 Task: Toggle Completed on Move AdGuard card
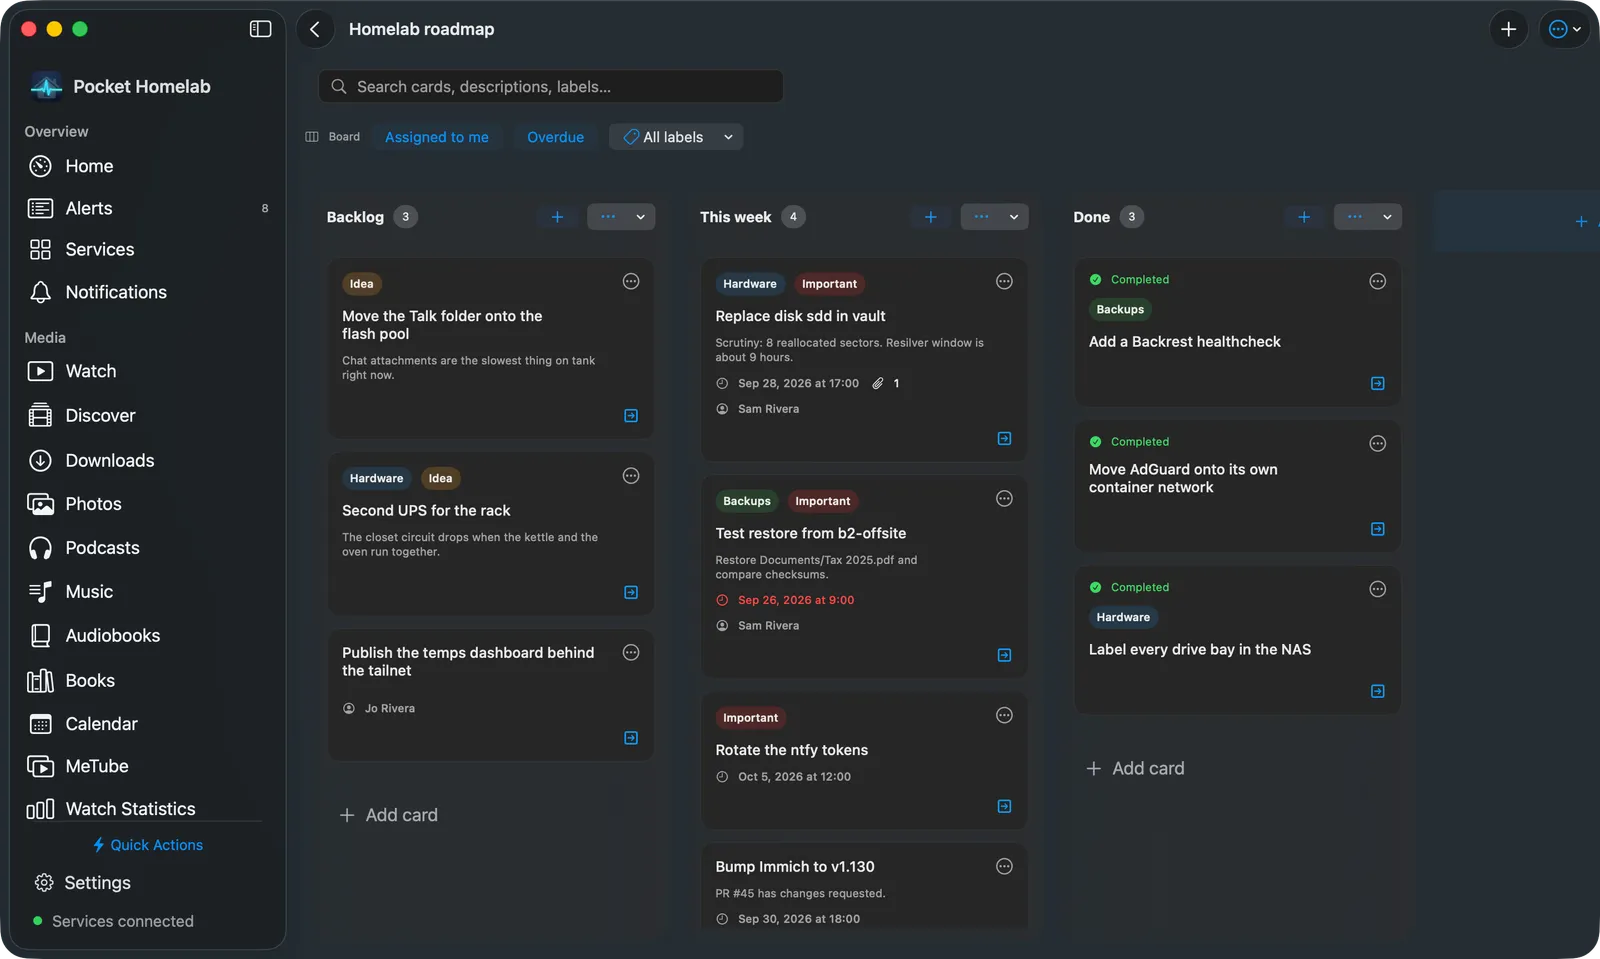pos(1129,442)
